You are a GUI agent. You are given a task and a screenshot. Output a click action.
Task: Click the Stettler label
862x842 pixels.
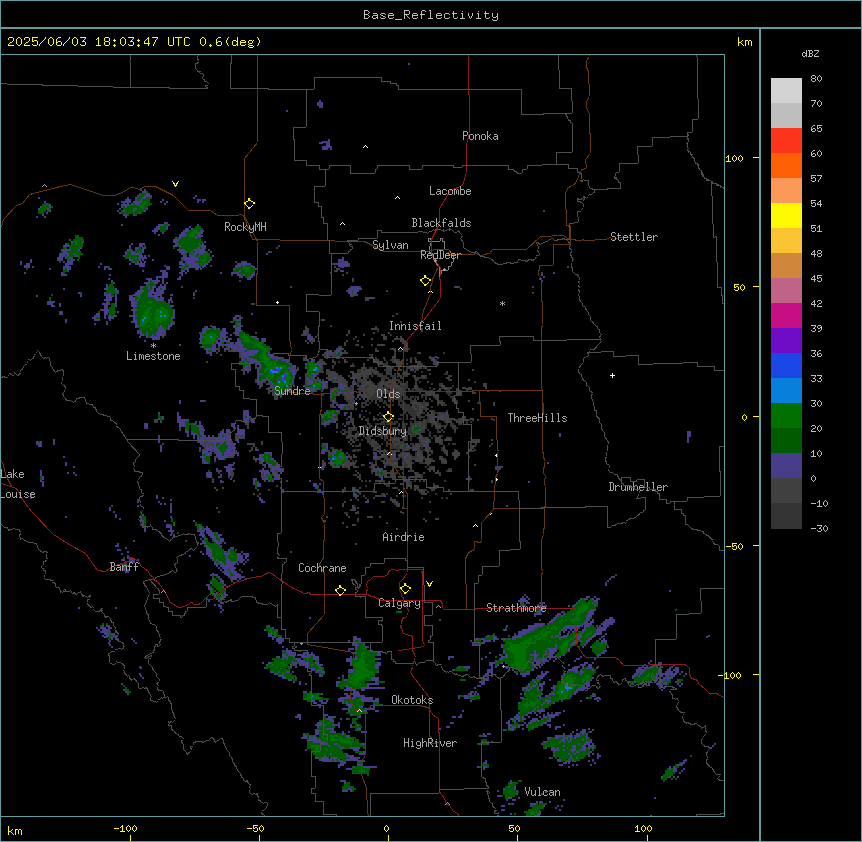(634, 237)
